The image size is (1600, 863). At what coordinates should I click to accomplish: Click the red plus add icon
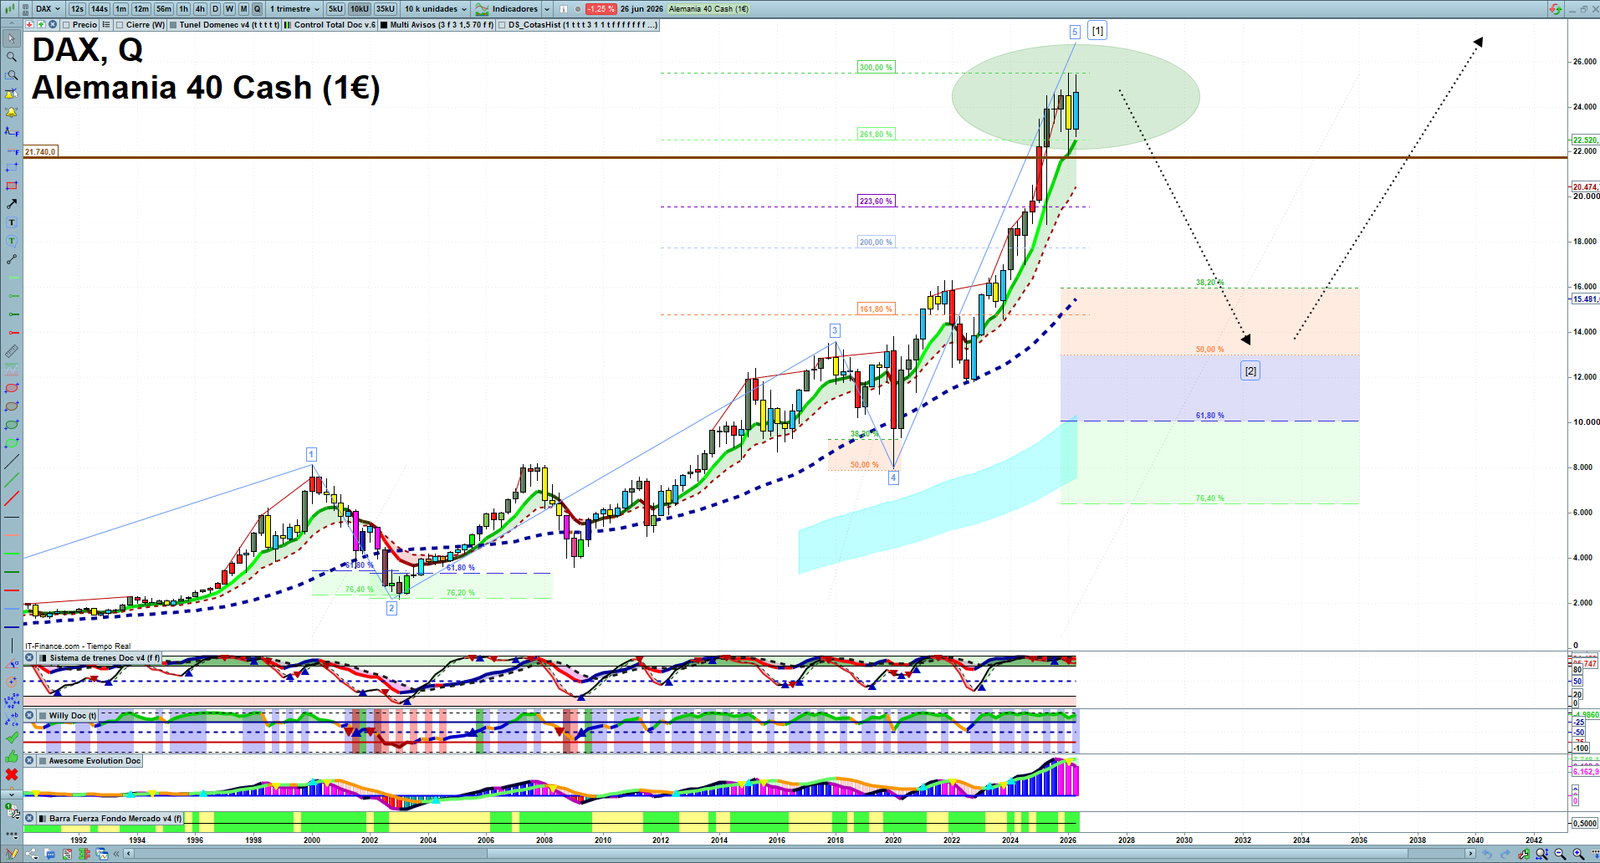tap(29, 24)
